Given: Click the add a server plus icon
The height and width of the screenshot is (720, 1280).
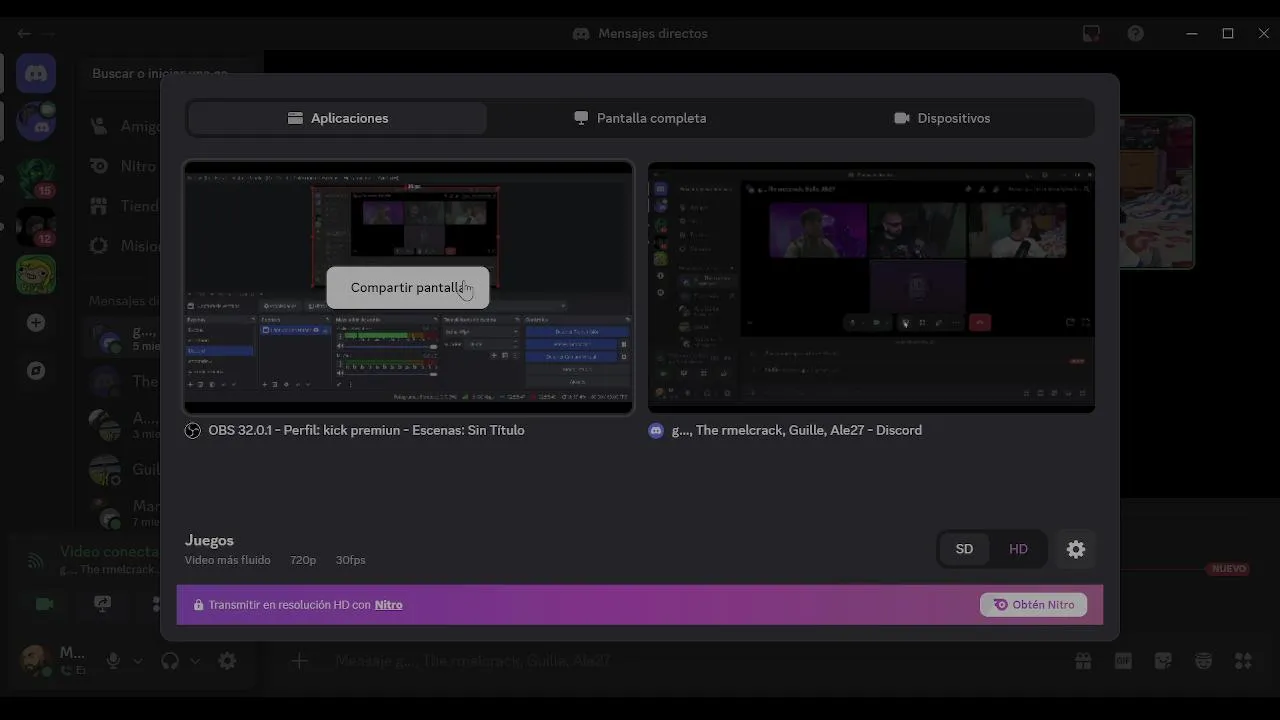Looking at the screenshot, I should pos(36,322).
